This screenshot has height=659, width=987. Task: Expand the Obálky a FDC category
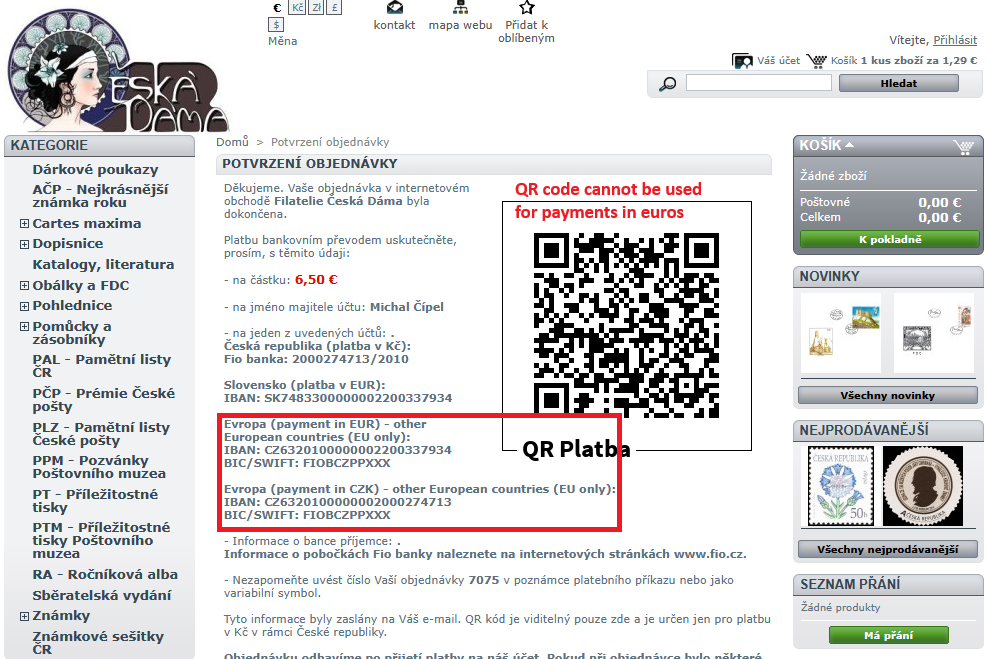pyautogui.click(x=24, y=286)
